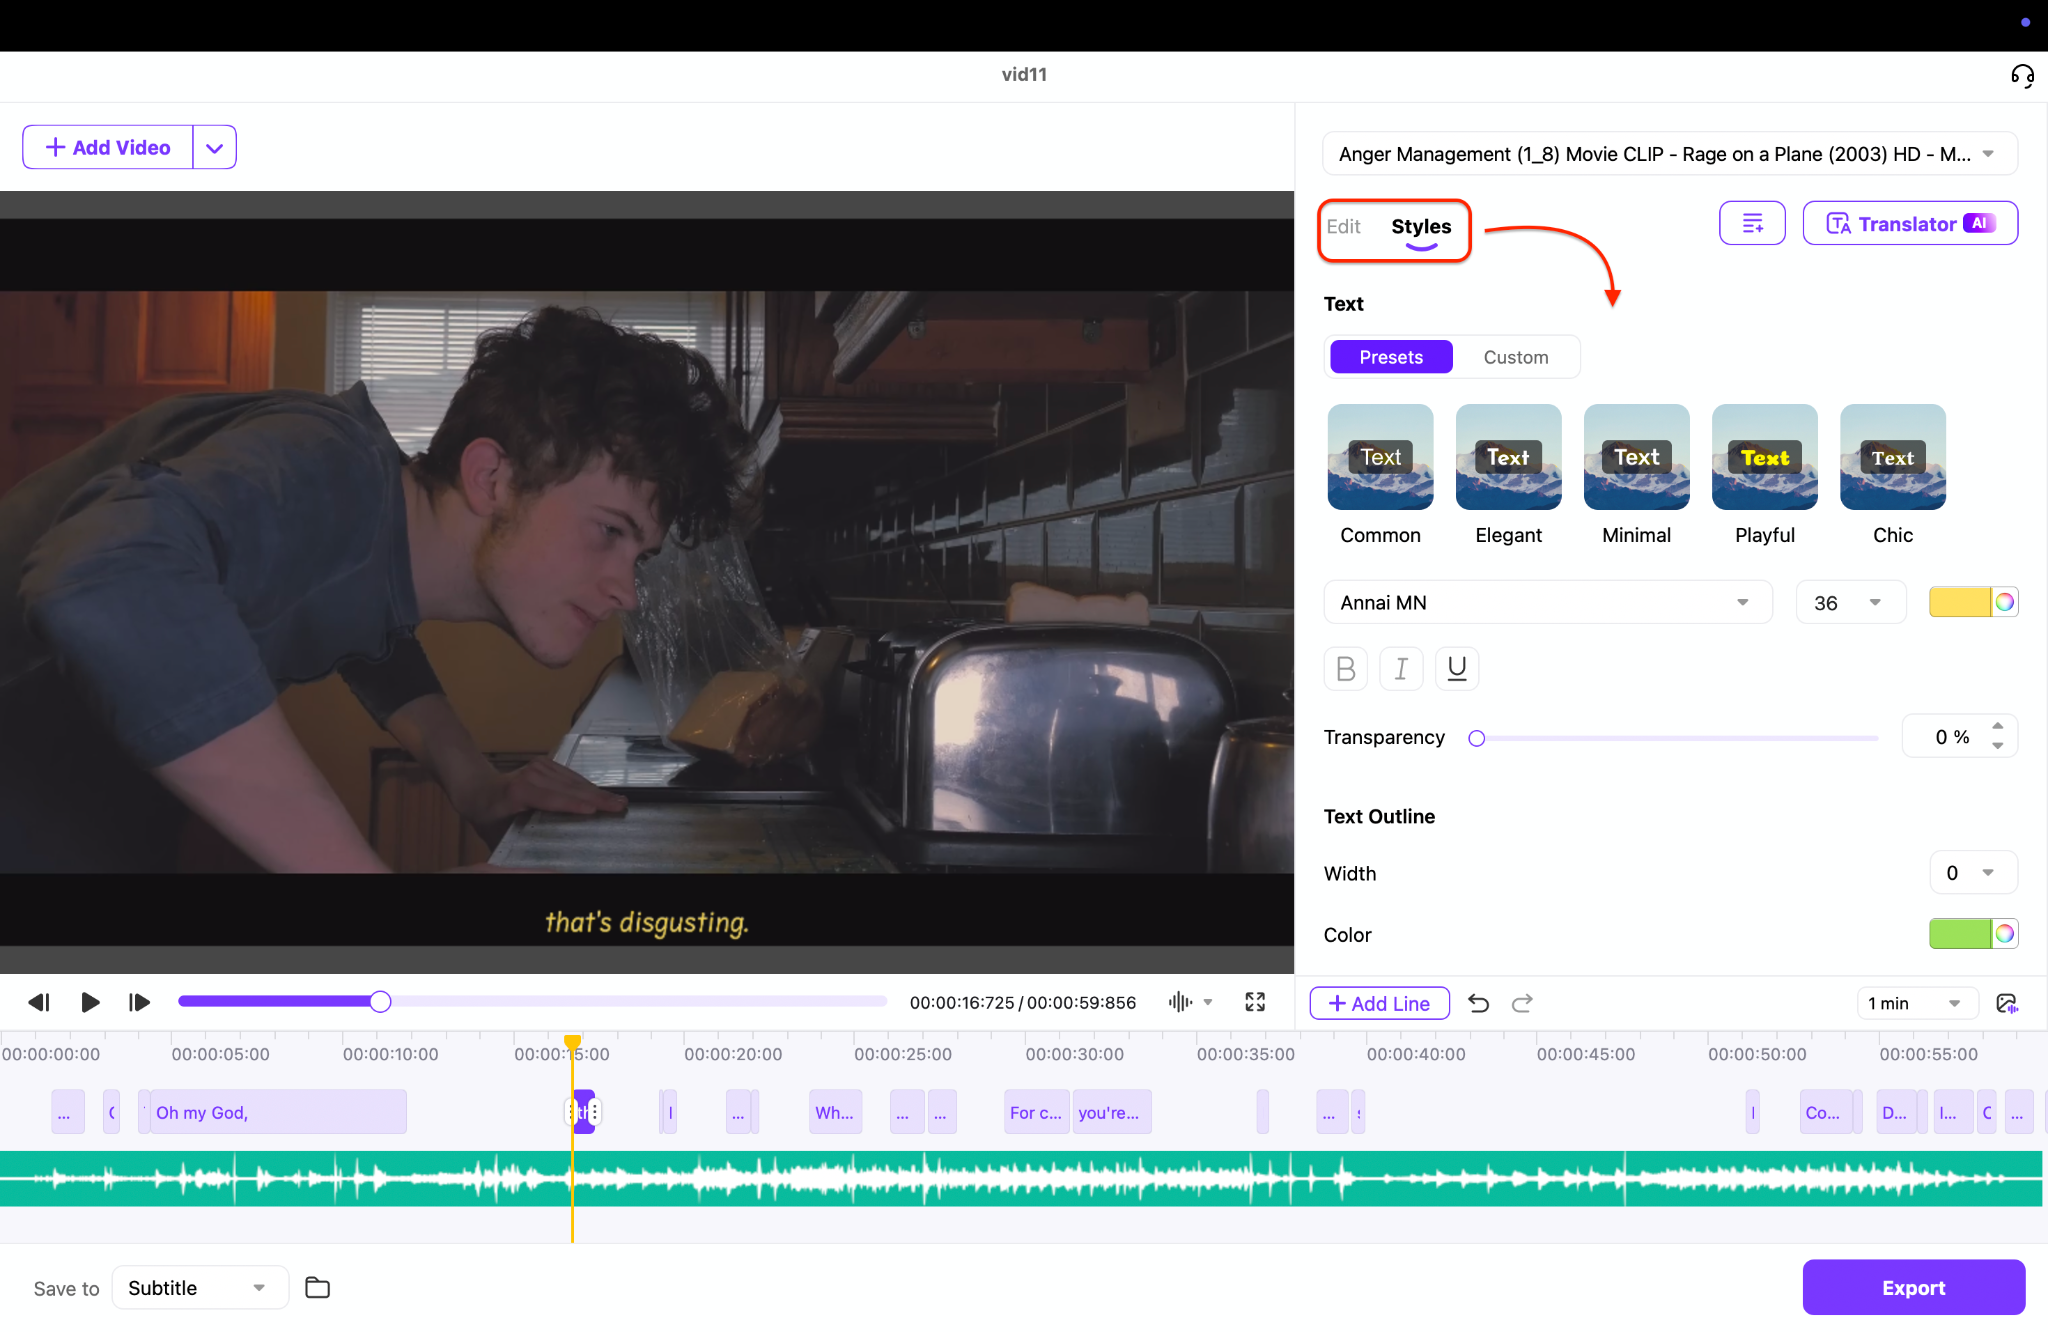This screenshot has height=1332, width=2048.
Task: Click the fullscreen preview icon
Action: point(1255,1002)
